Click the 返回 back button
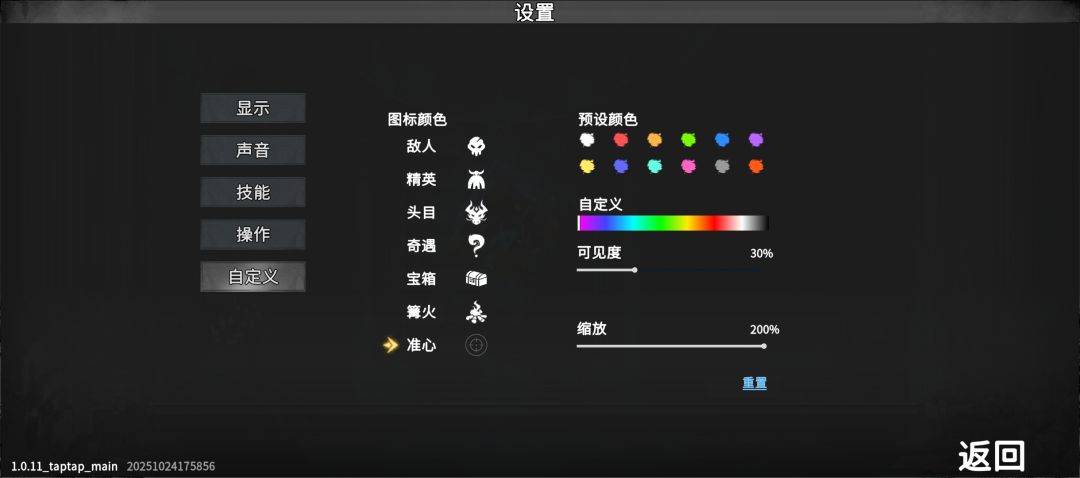Screen dimensions: 1080x478 pos(992,455)
